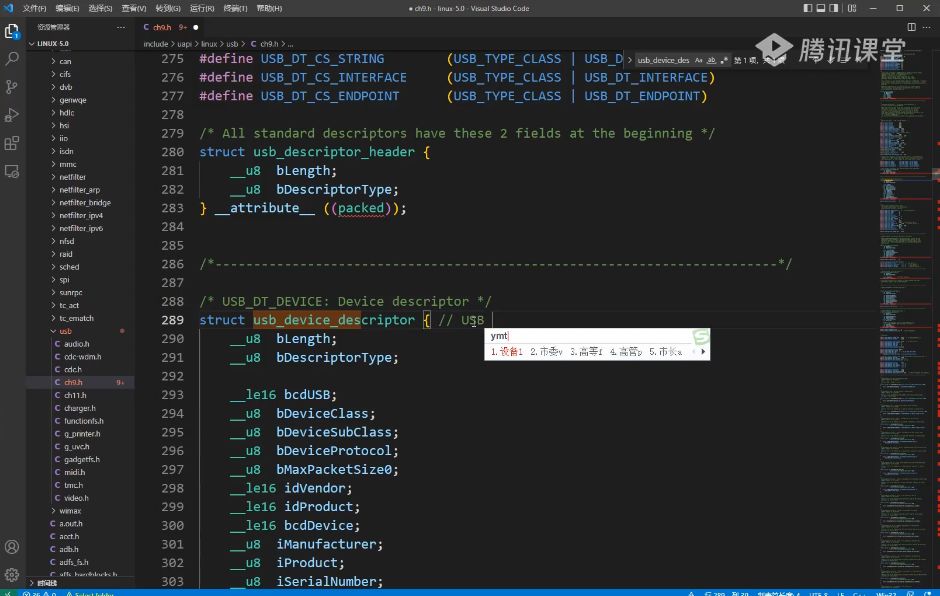940x596 pixels.
Task: Open the Explorer view in activity bar
Action: 12,32
